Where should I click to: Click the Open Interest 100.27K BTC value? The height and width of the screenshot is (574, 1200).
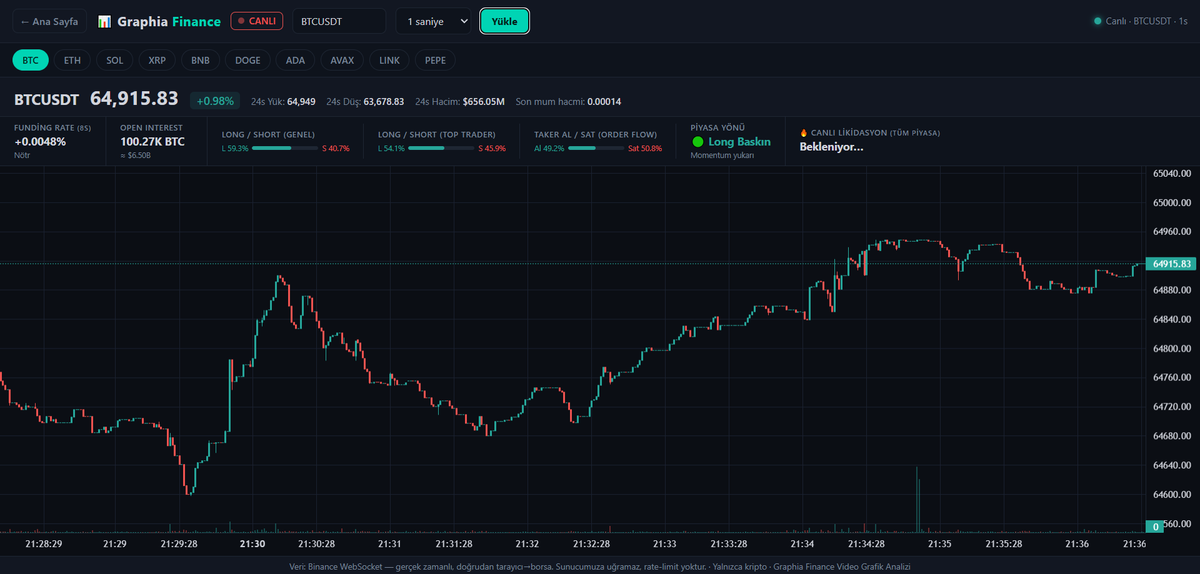coord(152,142)
